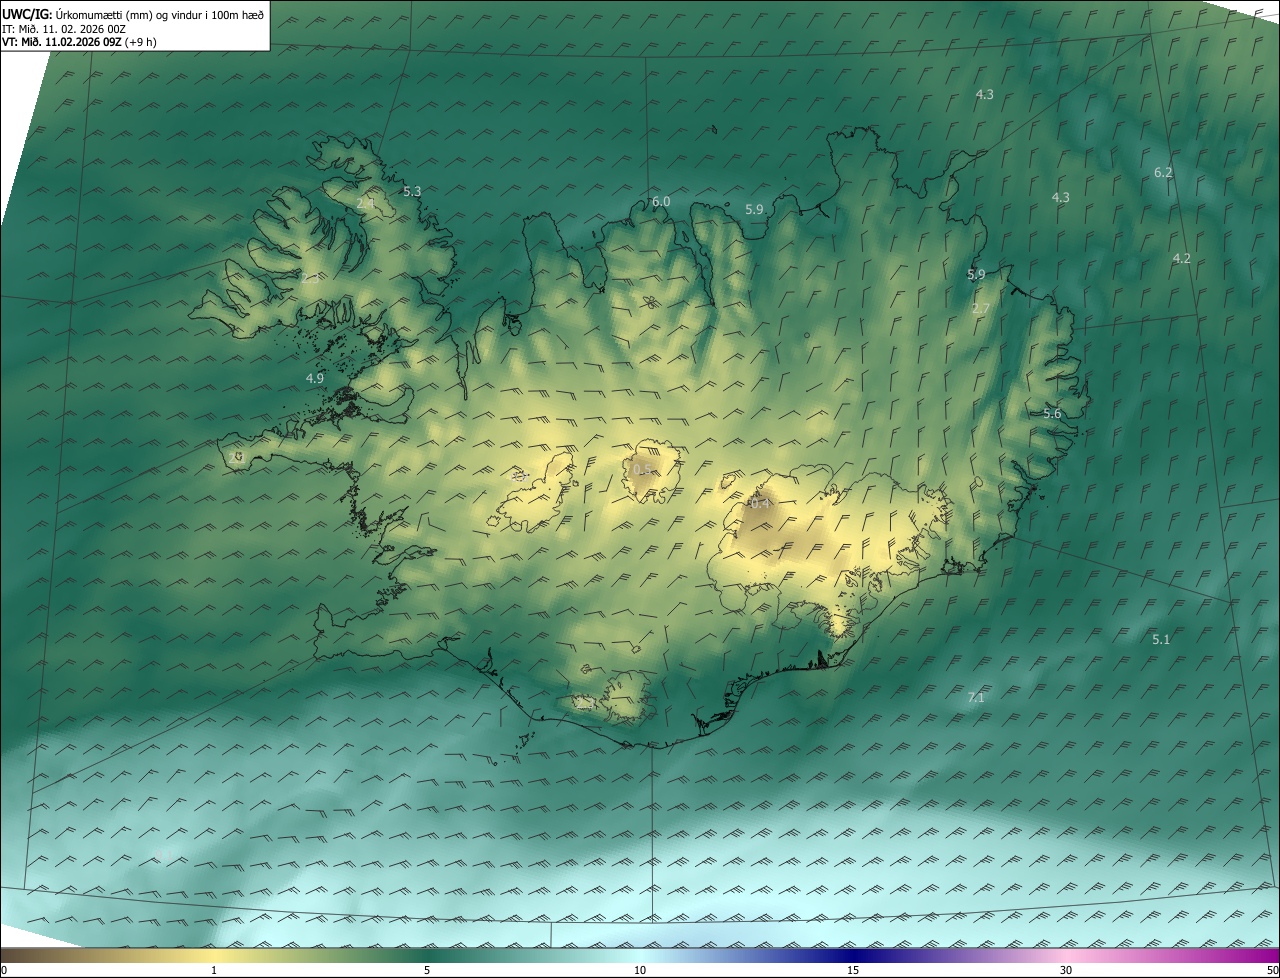
Task: Click the colour scale label 30
Action: pyautogui.click(x=1066, y=971)
